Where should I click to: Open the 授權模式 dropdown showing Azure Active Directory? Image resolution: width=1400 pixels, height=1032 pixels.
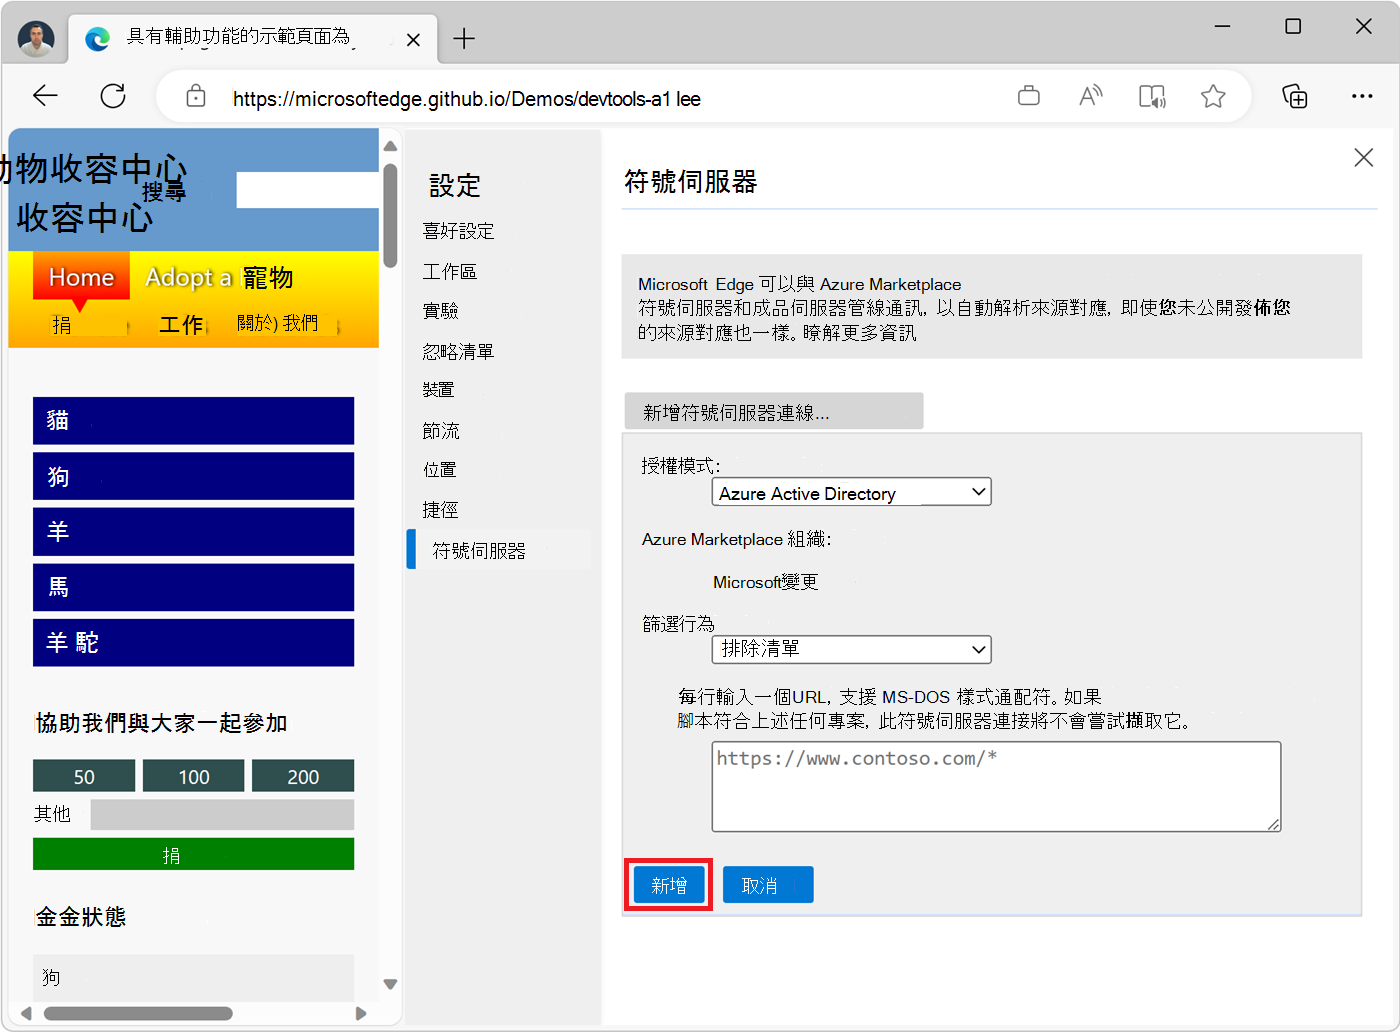[x=850, y=491]
